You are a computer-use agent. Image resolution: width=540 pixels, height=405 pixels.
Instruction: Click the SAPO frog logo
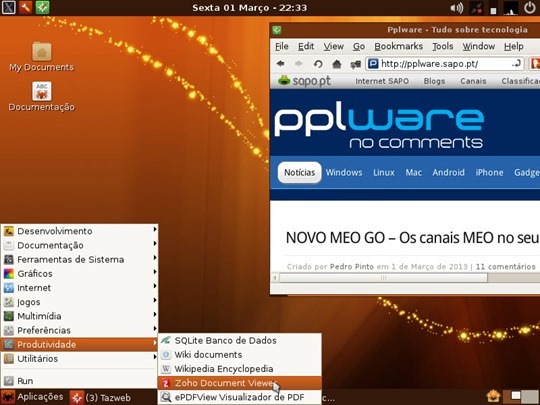284,81
